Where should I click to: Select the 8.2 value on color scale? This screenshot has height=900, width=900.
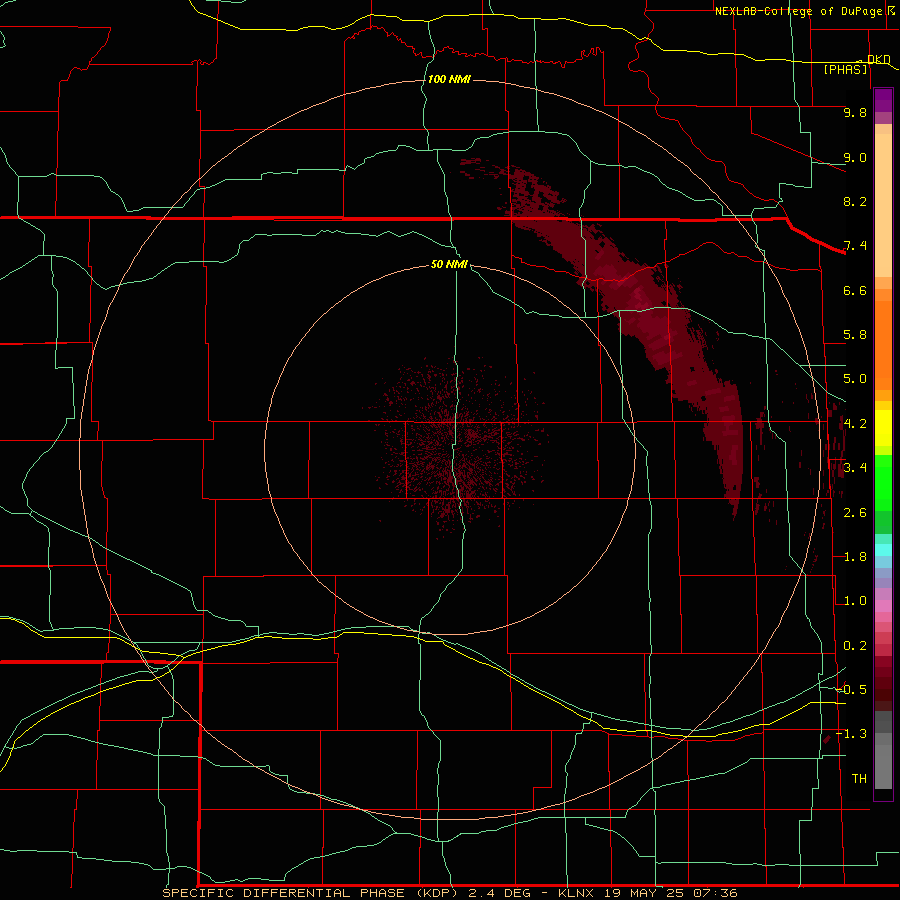855,201
